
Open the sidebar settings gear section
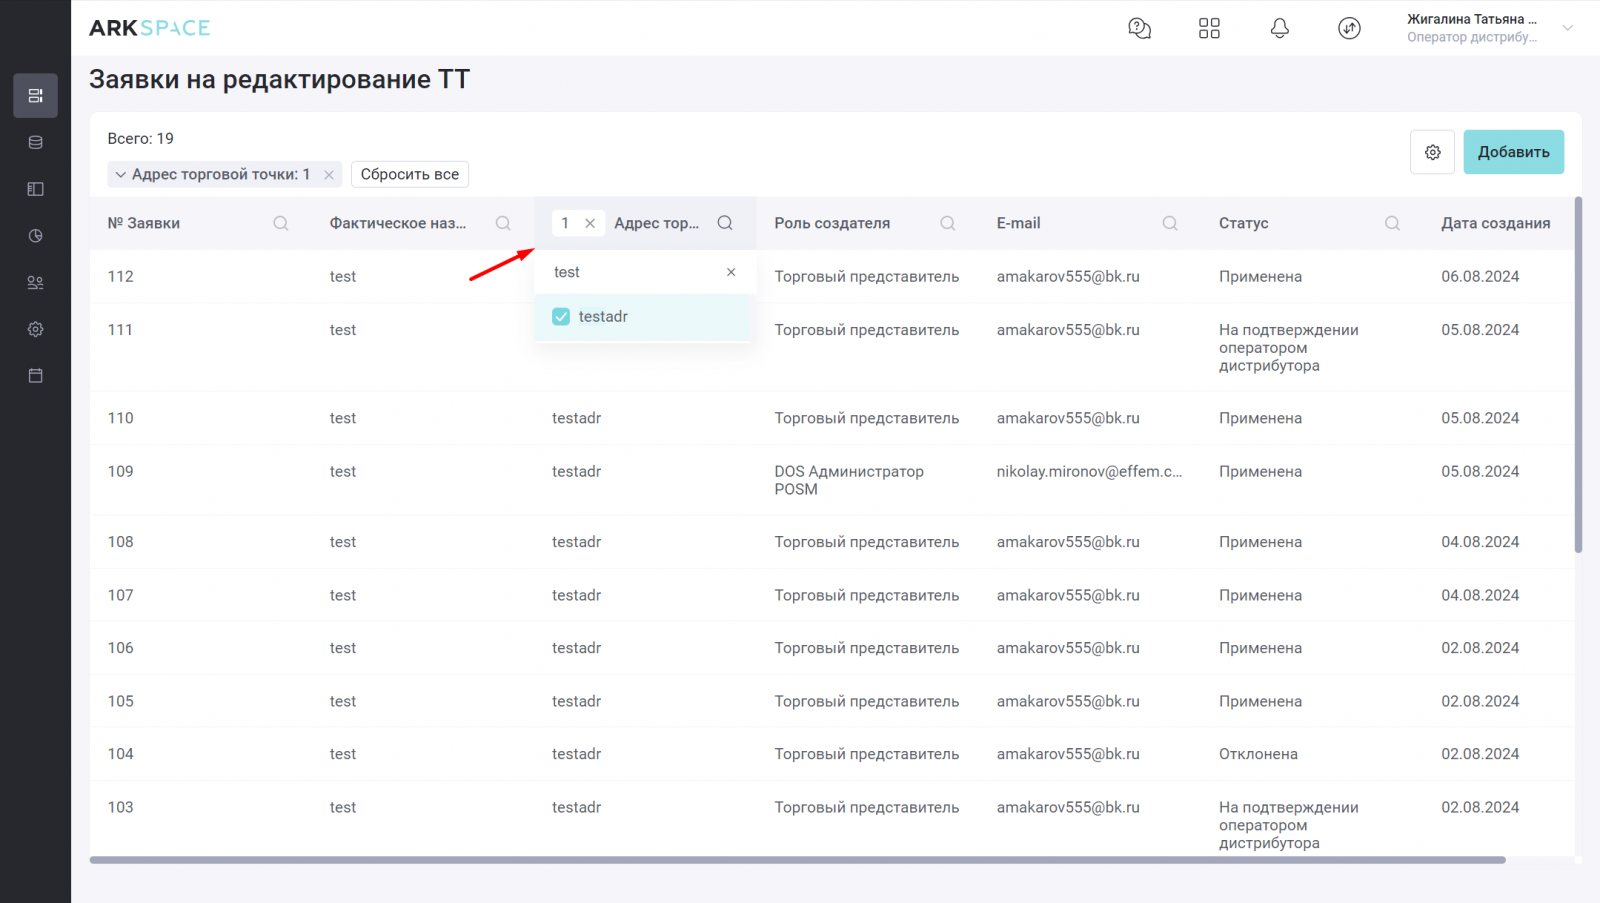[x=35, y=329]
